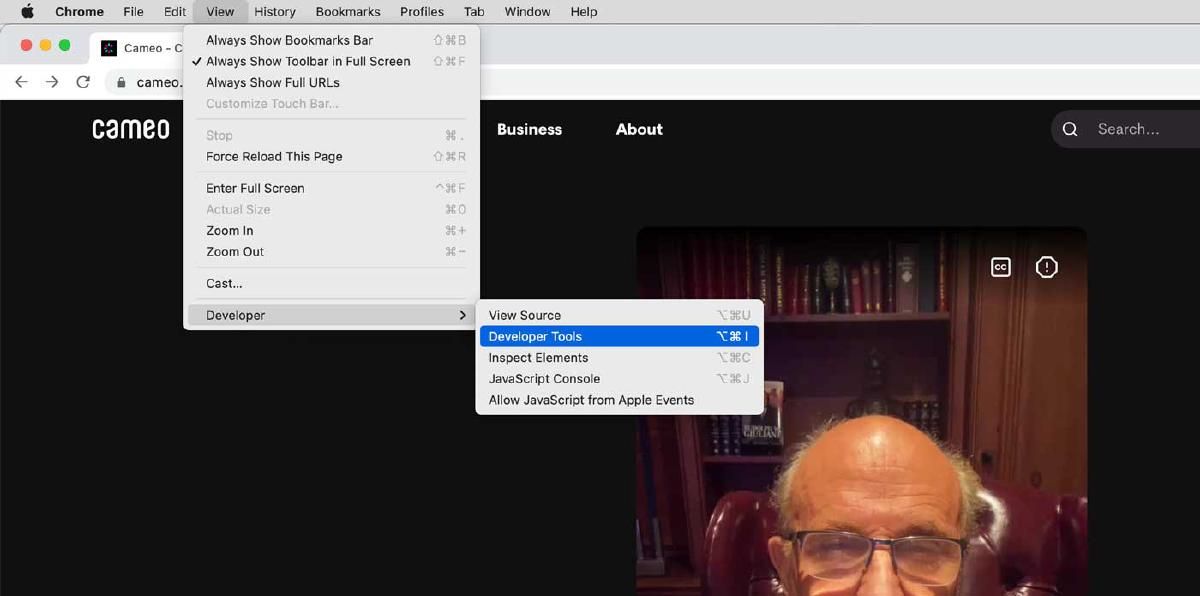The width and height of the screenshot is (1200, 596).
Task: Select Inspect Elements option
Action: [x=619, y=358]
